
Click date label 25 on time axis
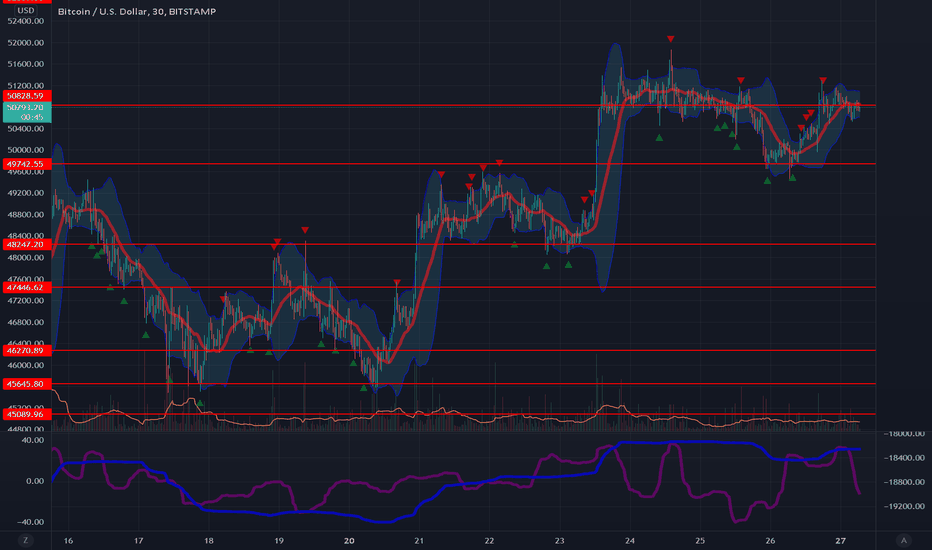tap(700, 540)
